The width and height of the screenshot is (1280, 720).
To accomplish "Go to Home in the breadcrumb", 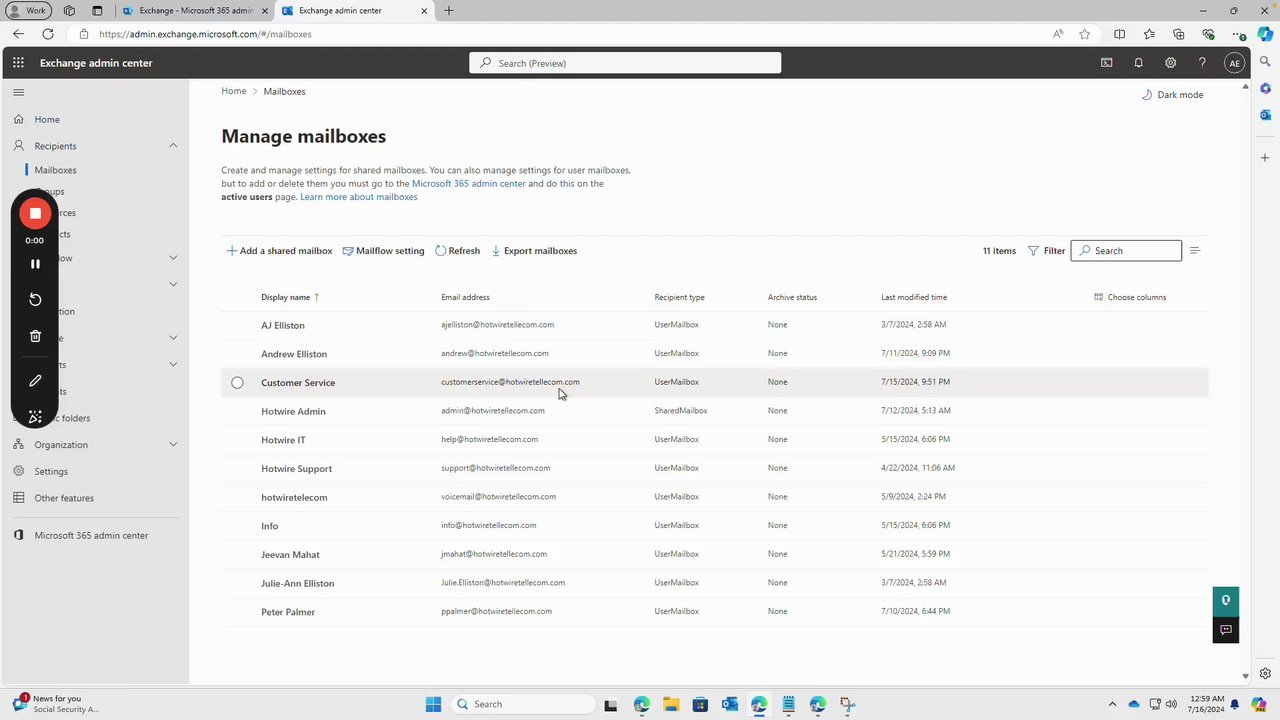I will click(234, 91).
